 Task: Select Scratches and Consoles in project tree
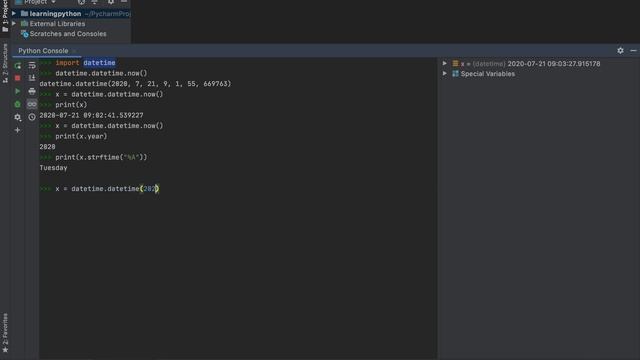68,34
